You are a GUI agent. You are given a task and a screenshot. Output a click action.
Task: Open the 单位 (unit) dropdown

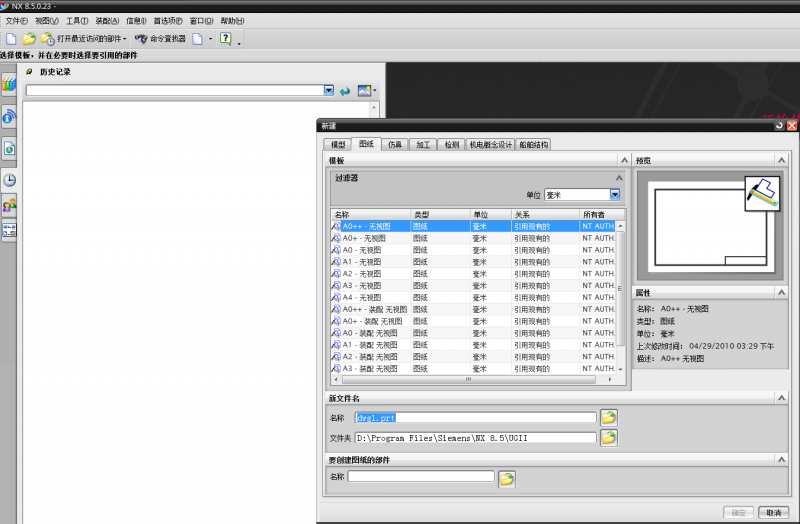point(615,195)
